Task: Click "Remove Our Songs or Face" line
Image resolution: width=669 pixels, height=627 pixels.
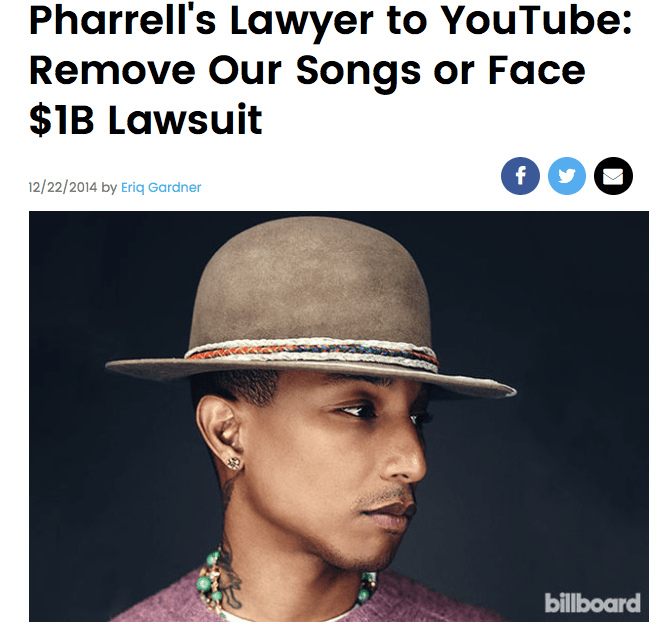Action: pyautogui.click(x=307, y=72)
